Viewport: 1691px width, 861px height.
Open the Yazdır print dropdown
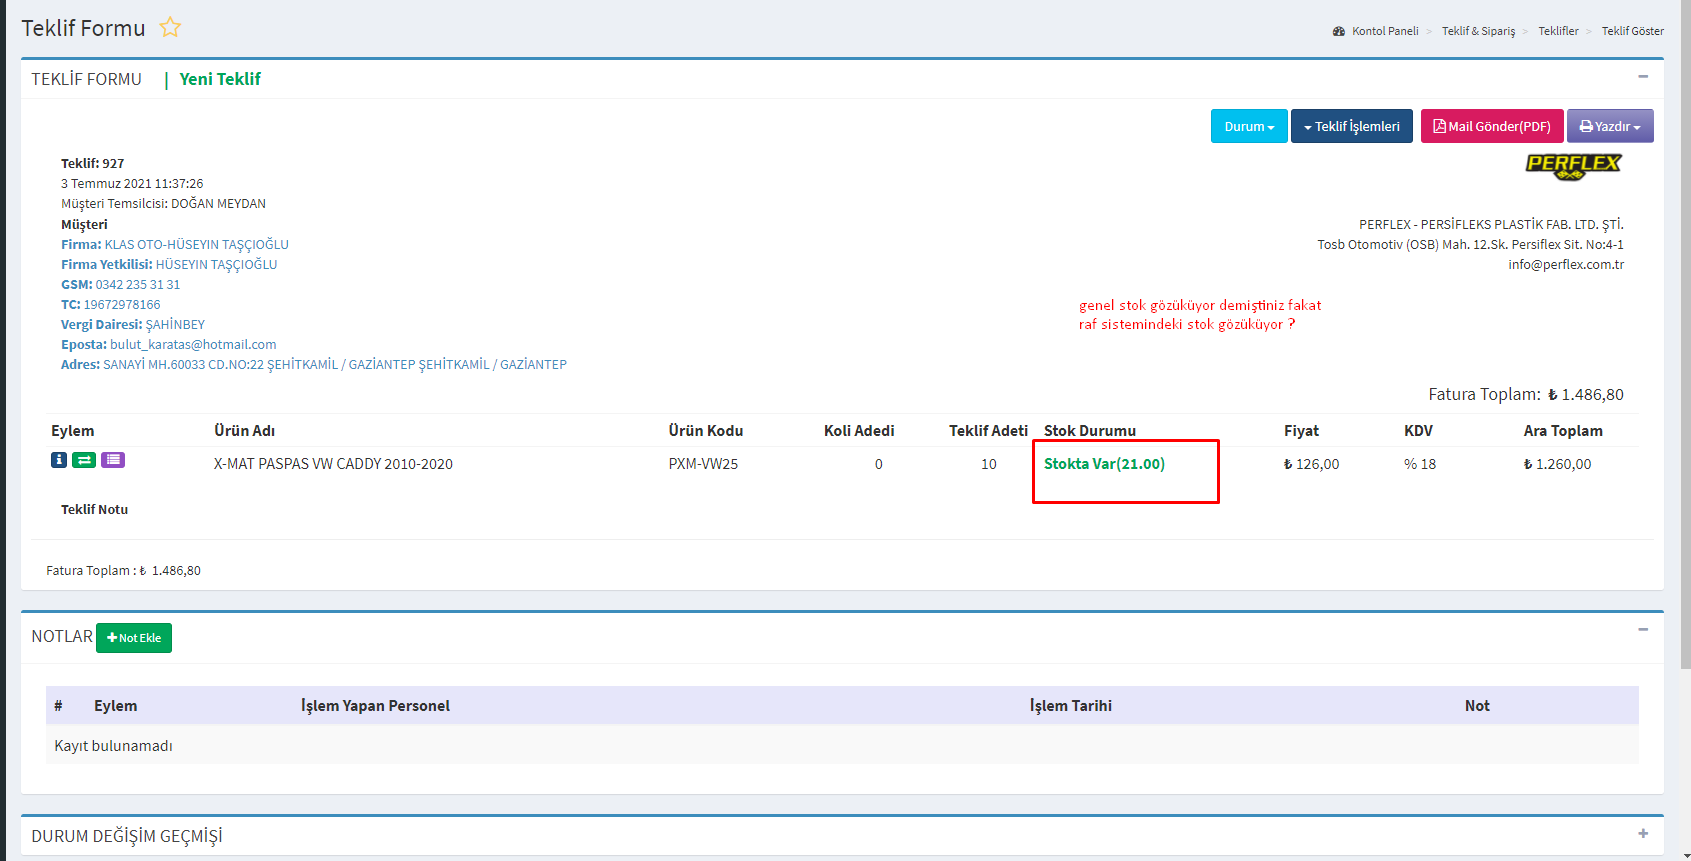pos(1609,127)
